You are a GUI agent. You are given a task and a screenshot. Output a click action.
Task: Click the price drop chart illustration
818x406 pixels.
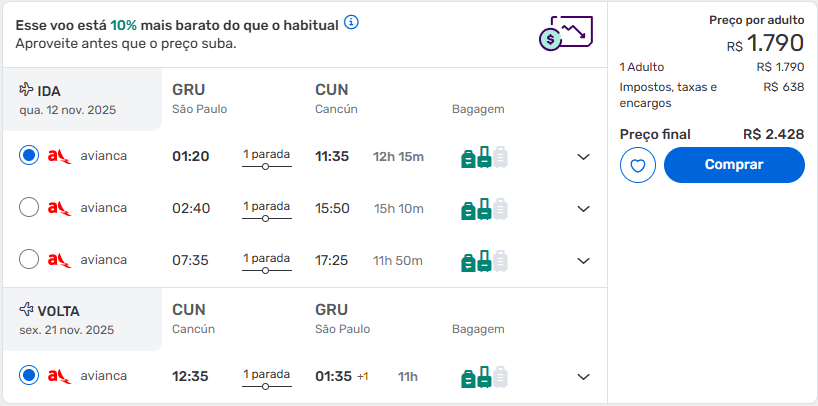click(566, 33)
